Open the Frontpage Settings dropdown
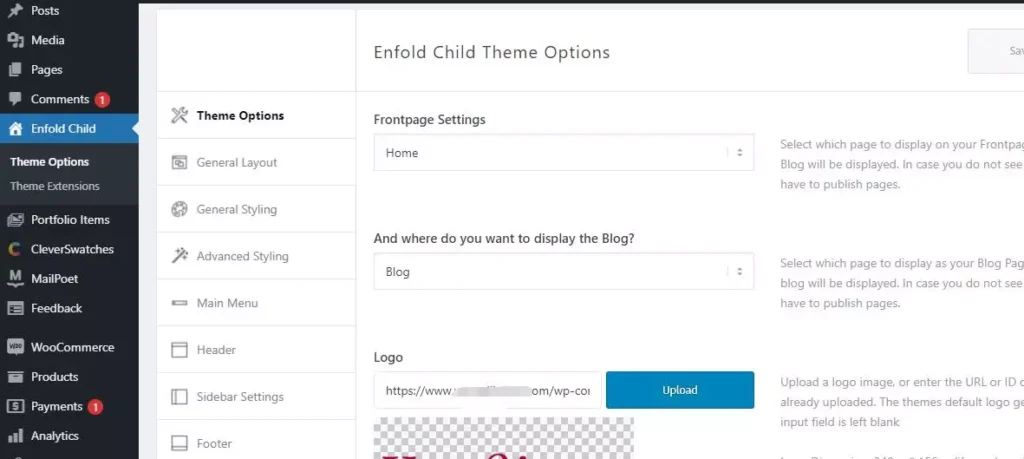The image size is (1024, 459). pos(563,153)
